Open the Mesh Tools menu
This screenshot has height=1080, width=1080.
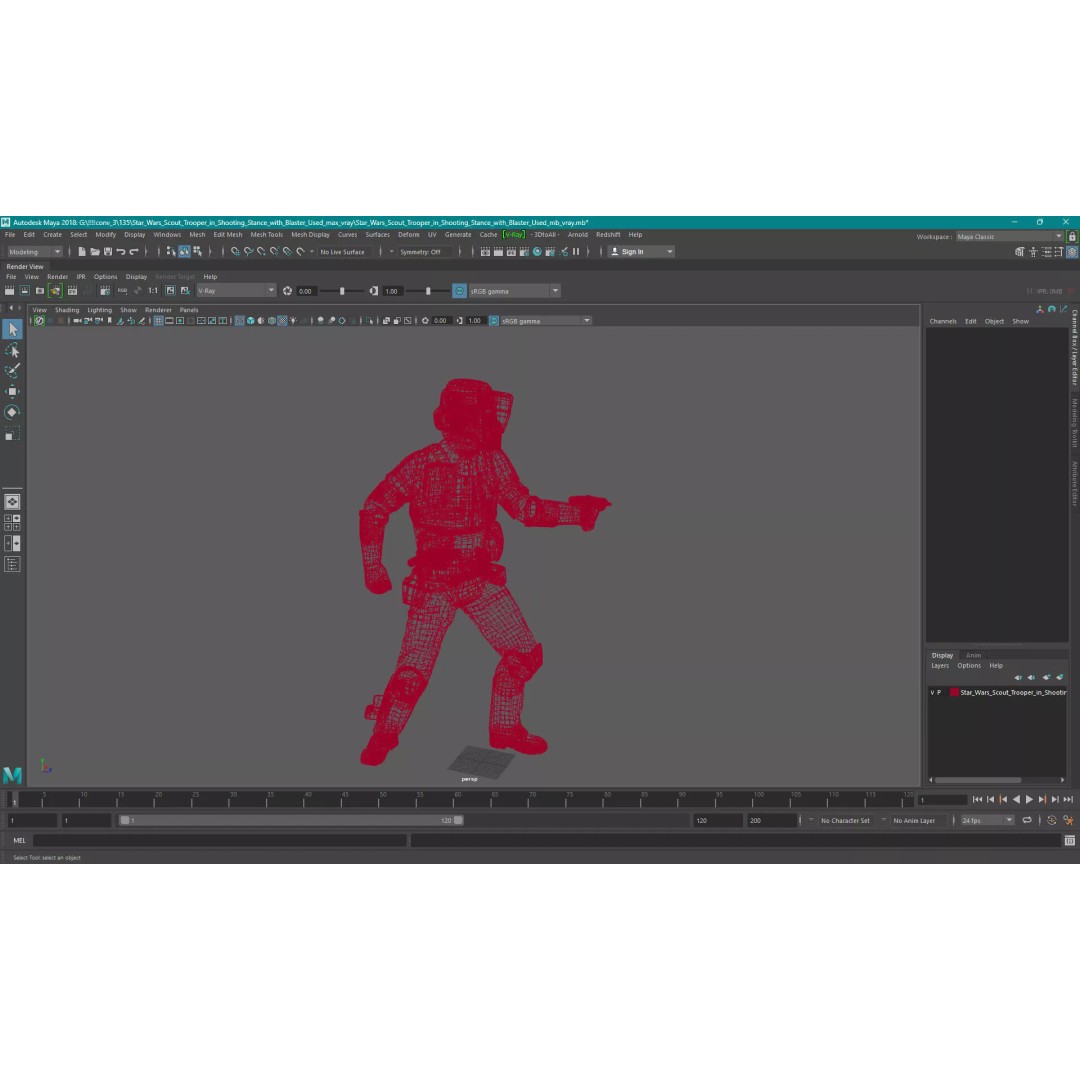pos(267,235)
